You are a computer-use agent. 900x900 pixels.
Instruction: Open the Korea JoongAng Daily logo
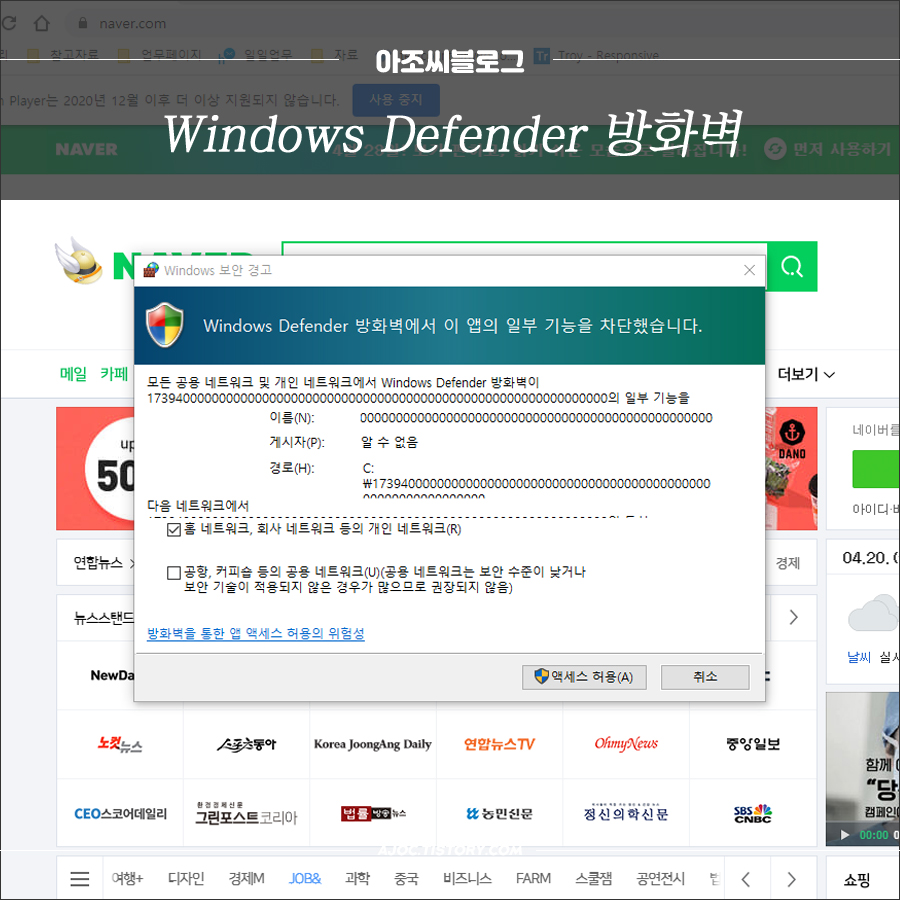click(x=373, y=744)
